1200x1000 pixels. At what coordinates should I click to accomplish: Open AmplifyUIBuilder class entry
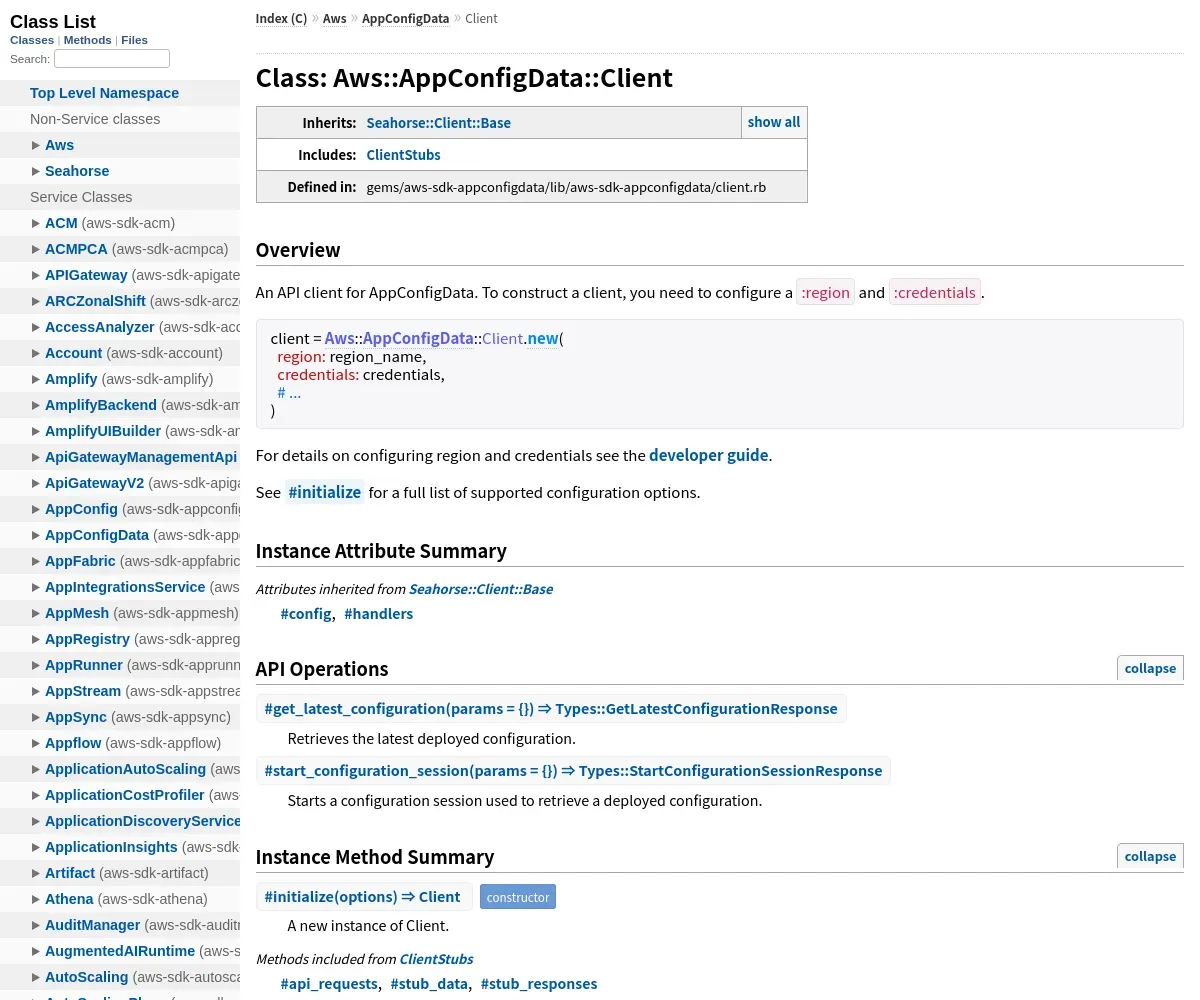pyautogui.click(x=103, y=431)
